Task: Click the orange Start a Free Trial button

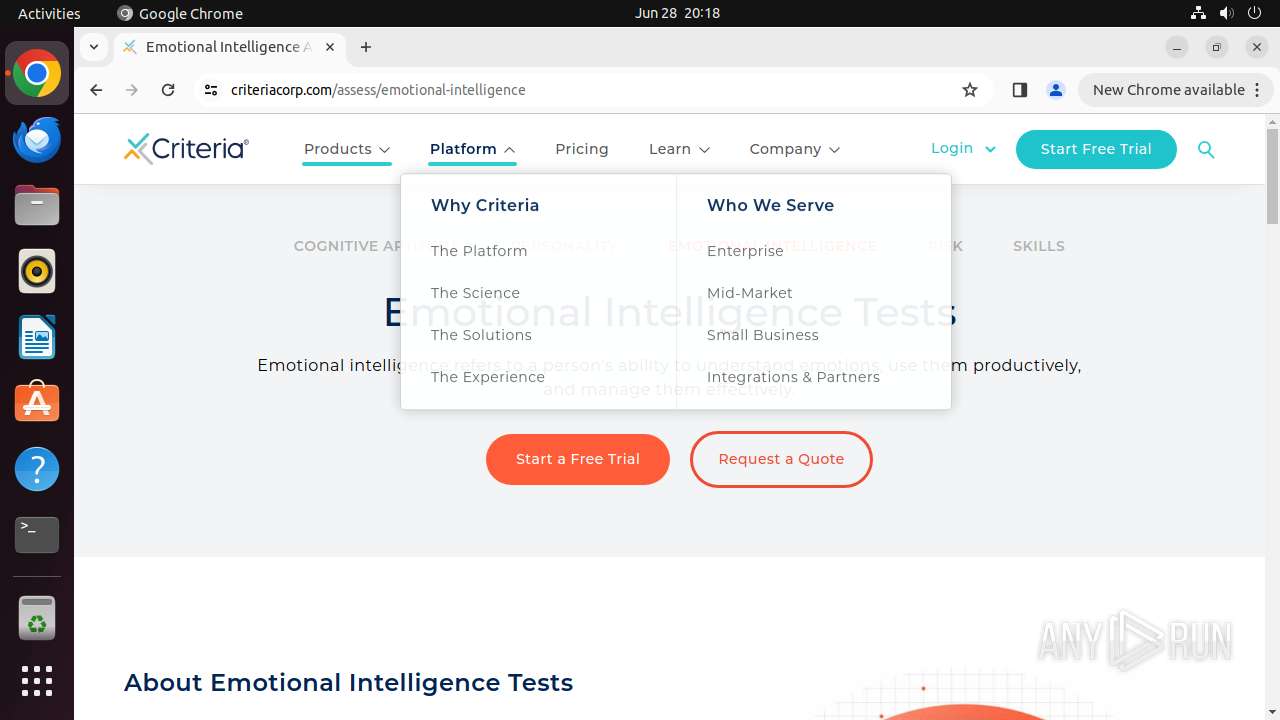Action: coord(578,459)
